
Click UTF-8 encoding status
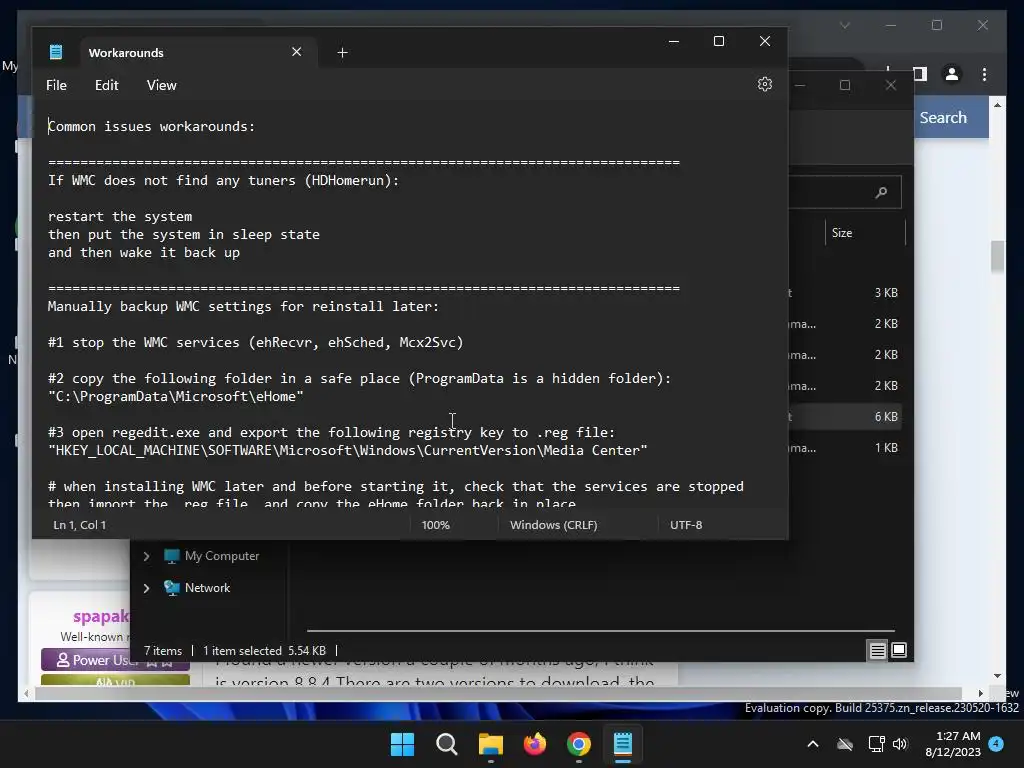[x=686, y=525]
